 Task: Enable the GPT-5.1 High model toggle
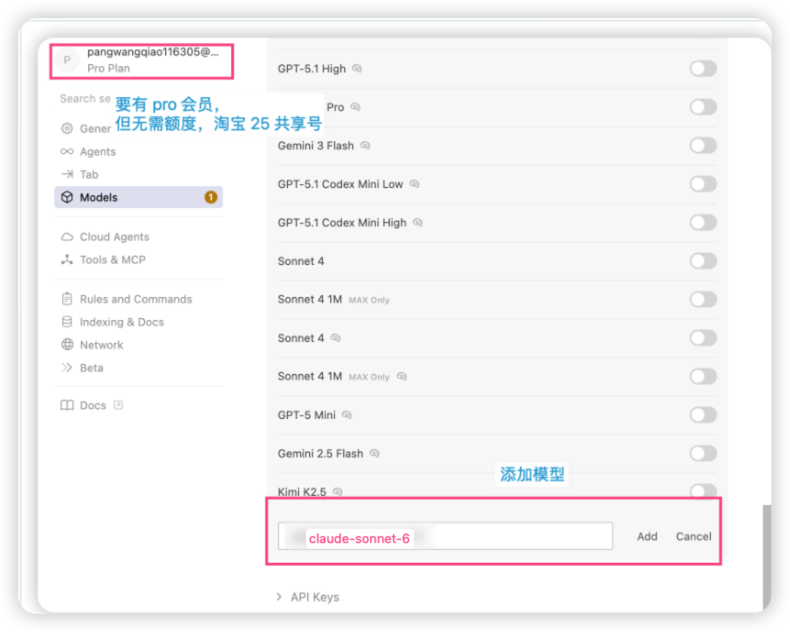coord(703,69)
